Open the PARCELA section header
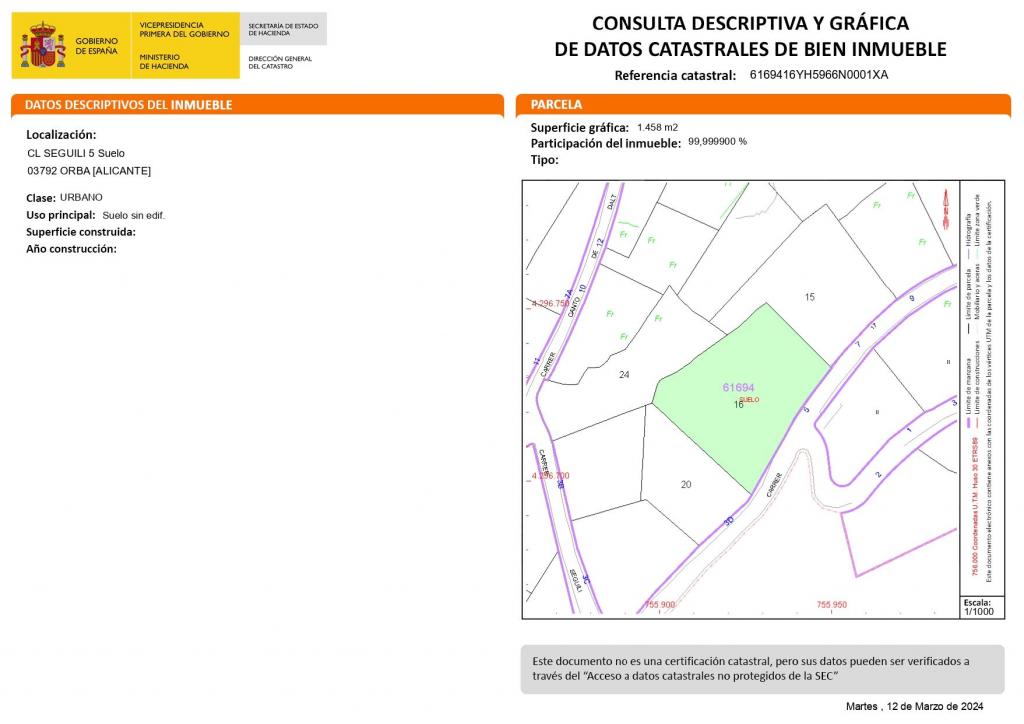The height and width of the screenshot is (724, 1024). click(x=555, y=105)
